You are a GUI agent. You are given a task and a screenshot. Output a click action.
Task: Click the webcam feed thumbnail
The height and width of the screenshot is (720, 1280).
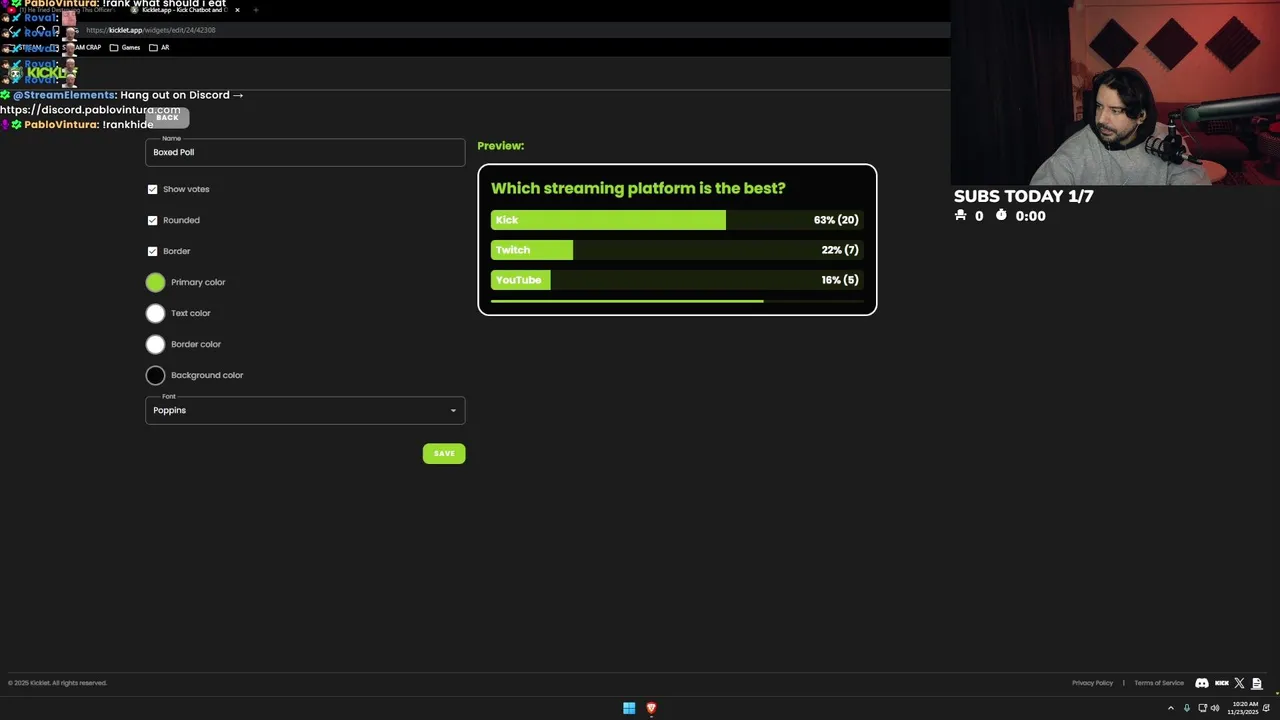[1115, 92]
